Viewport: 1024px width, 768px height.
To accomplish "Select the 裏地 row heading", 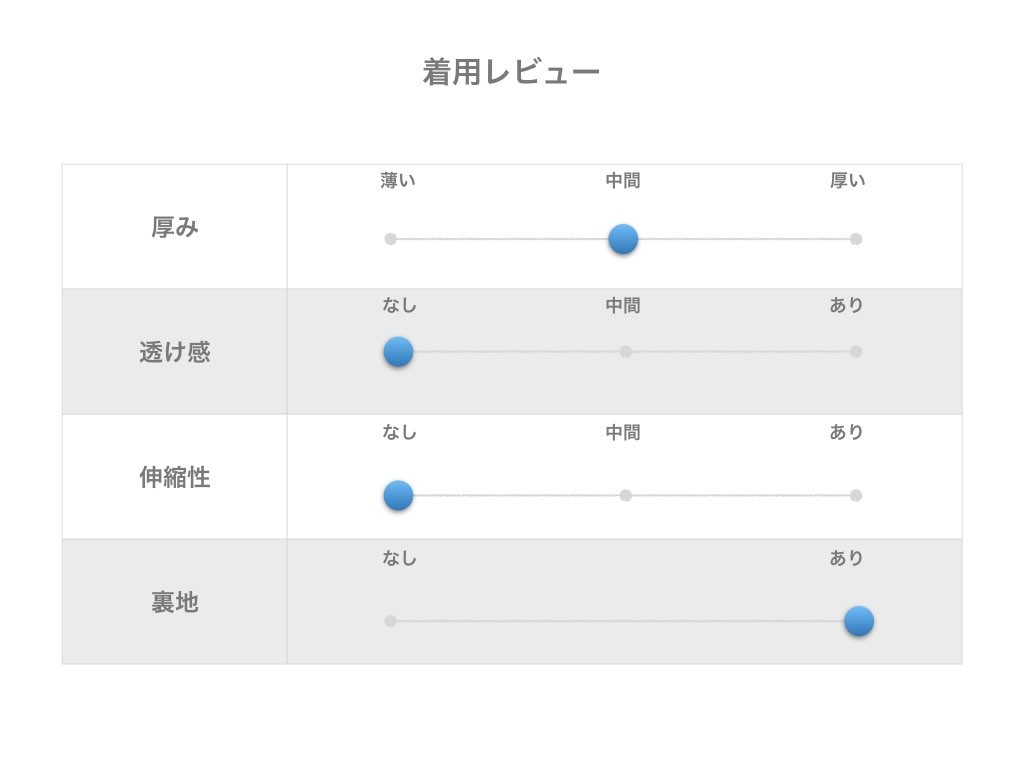I will 175,602.
